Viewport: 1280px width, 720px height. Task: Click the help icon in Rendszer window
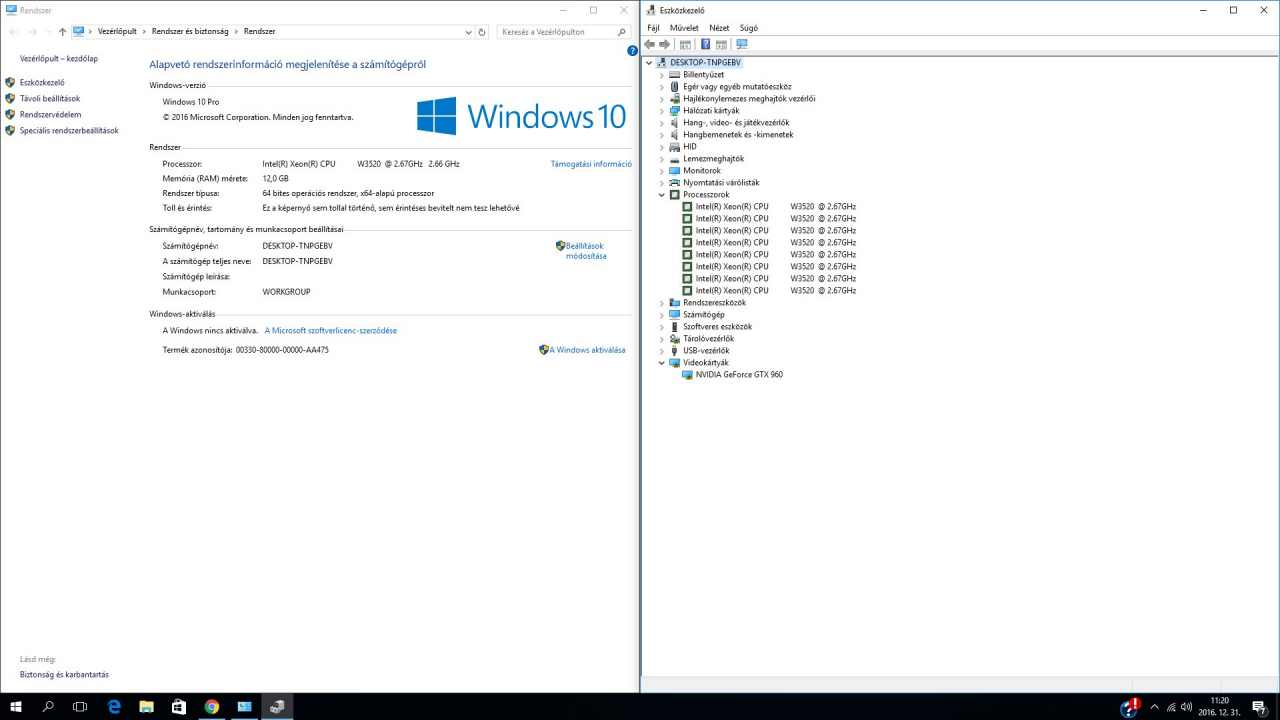click(x=632, y=50)
